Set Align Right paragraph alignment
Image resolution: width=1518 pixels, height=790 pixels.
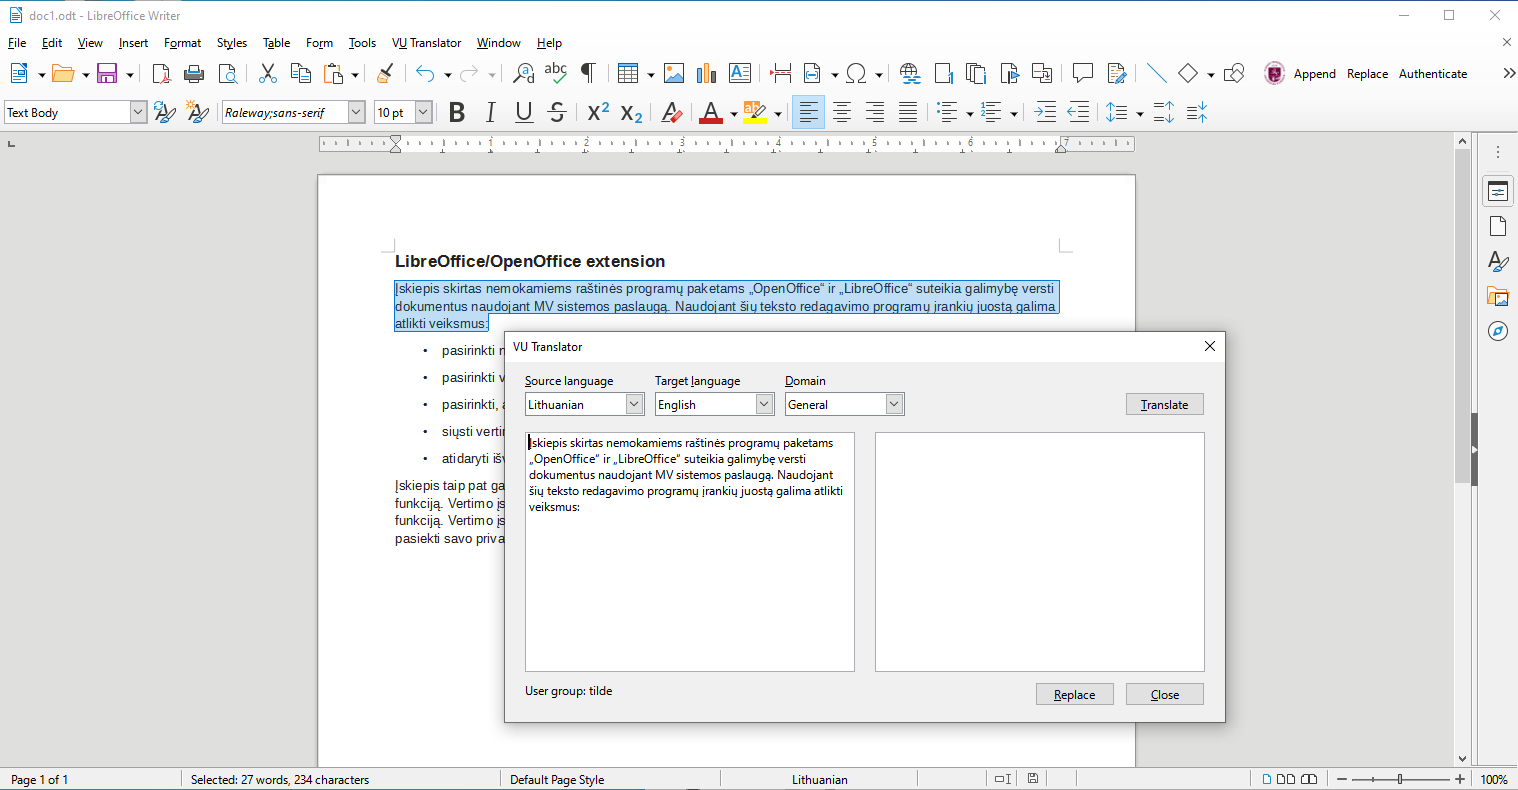(x=875, y=112)
